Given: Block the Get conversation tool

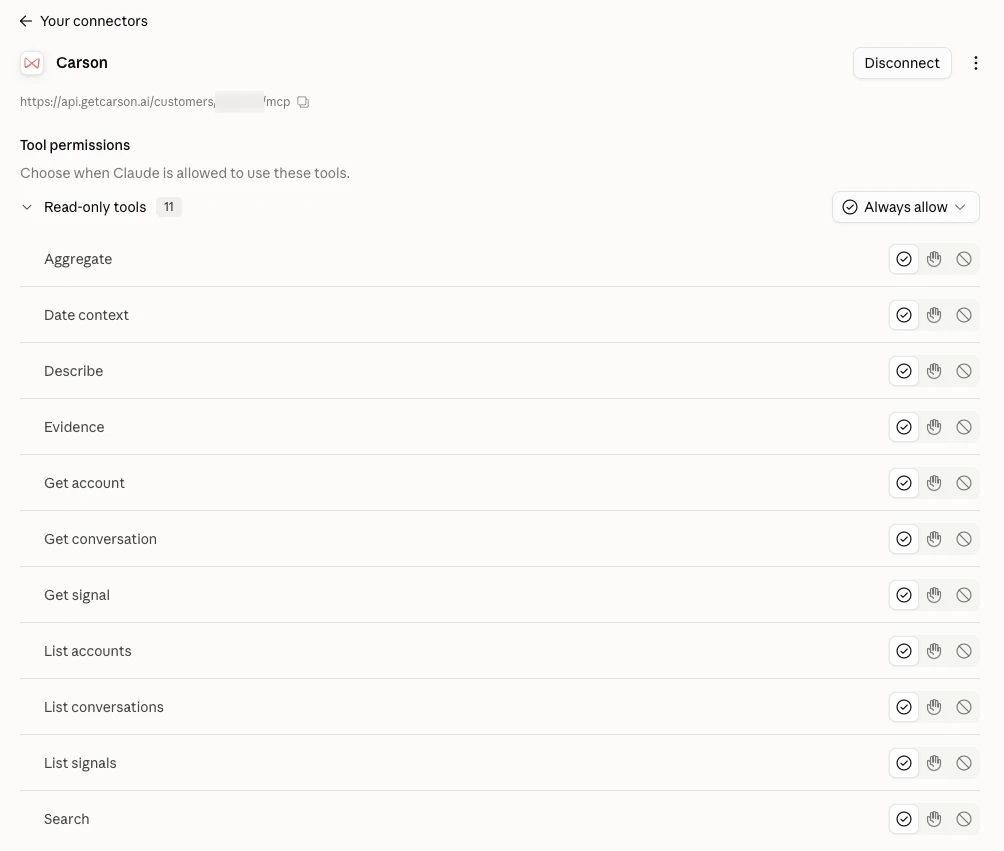Looking at the screenshot, I should click(964, 539).
